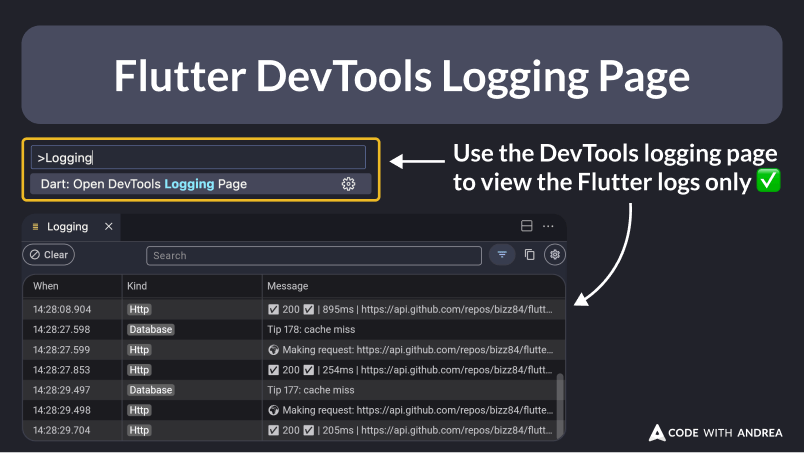
Task: Click the Http tag in the 14:28:29.704 row
Action: click(139, 430)
